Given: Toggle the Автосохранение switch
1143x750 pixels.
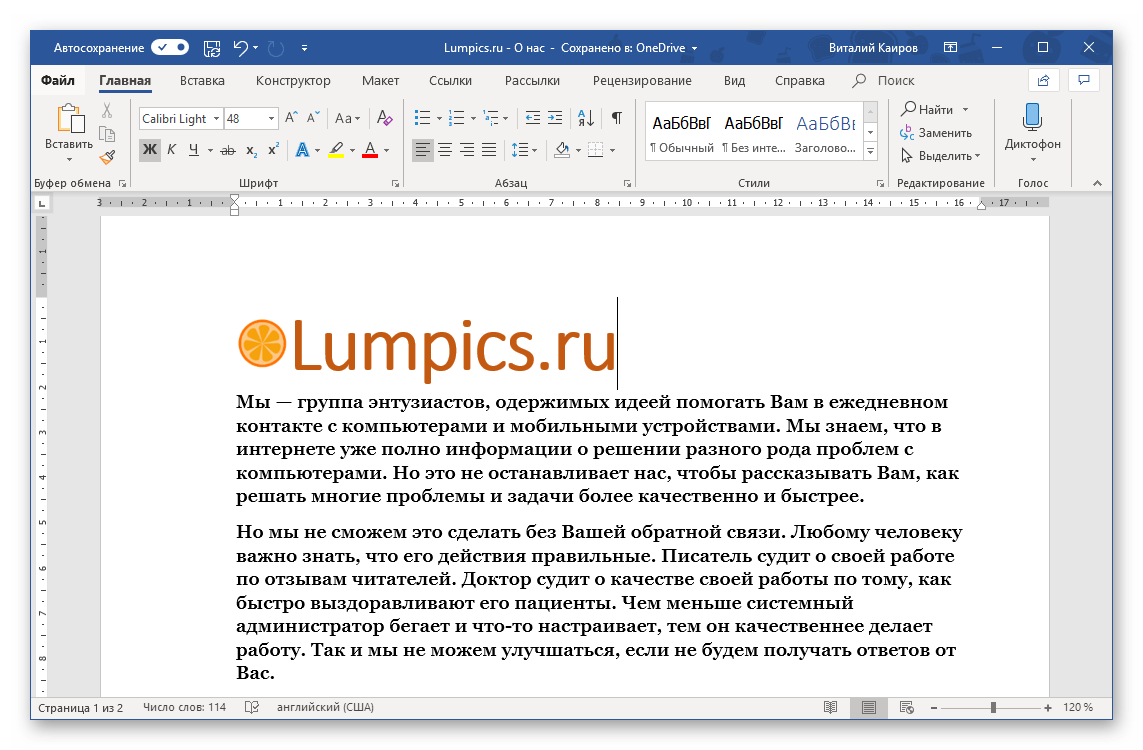Looking at the screenshot, I should (x=170, y=47).
